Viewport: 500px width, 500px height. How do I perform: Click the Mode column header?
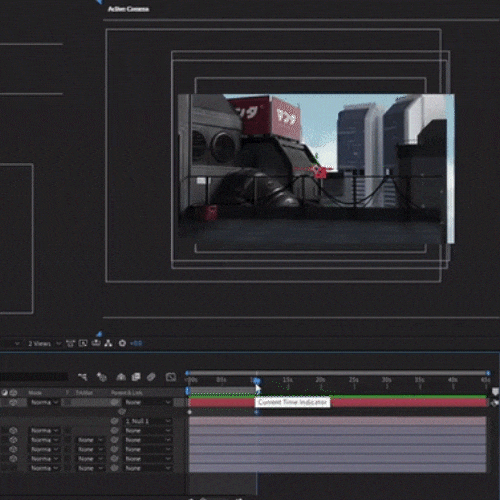35,393
